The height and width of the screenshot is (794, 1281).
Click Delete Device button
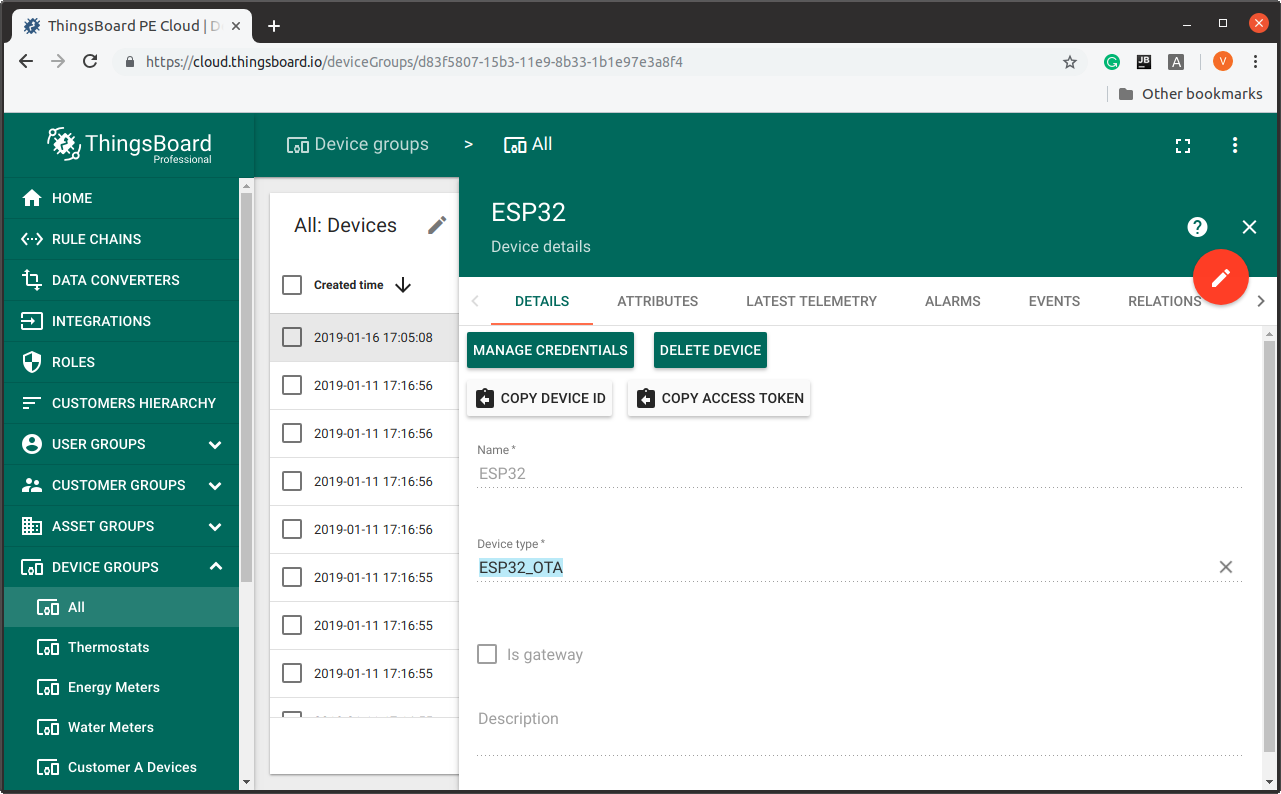click(x=710, y=350)
